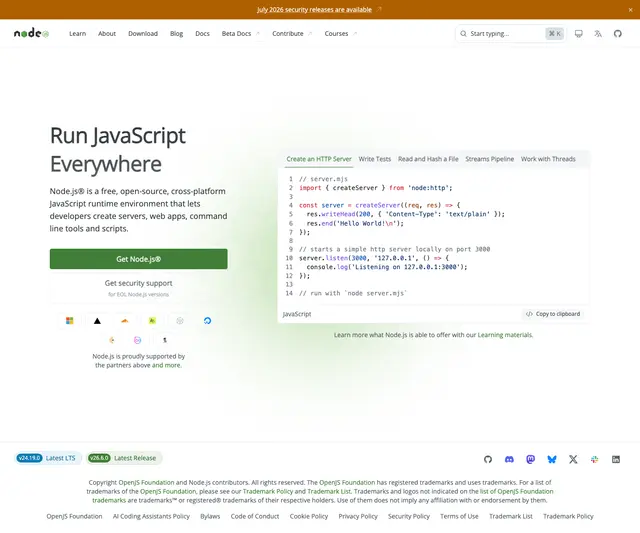This screenshot has height=533, width=640.
Task: Open the list of OpenJS Foundation trademarks link
Action: [x=516, y=491]
